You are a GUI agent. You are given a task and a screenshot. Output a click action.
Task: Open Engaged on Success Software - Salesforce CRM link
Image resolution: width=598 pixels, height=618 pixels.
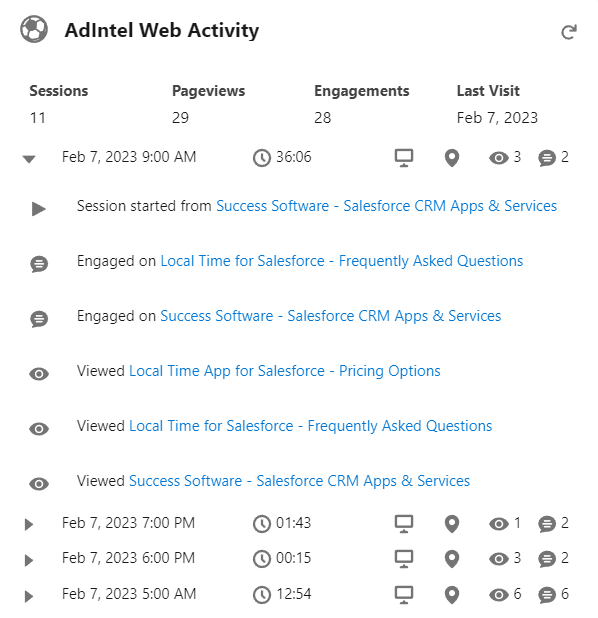pos(330,316)
